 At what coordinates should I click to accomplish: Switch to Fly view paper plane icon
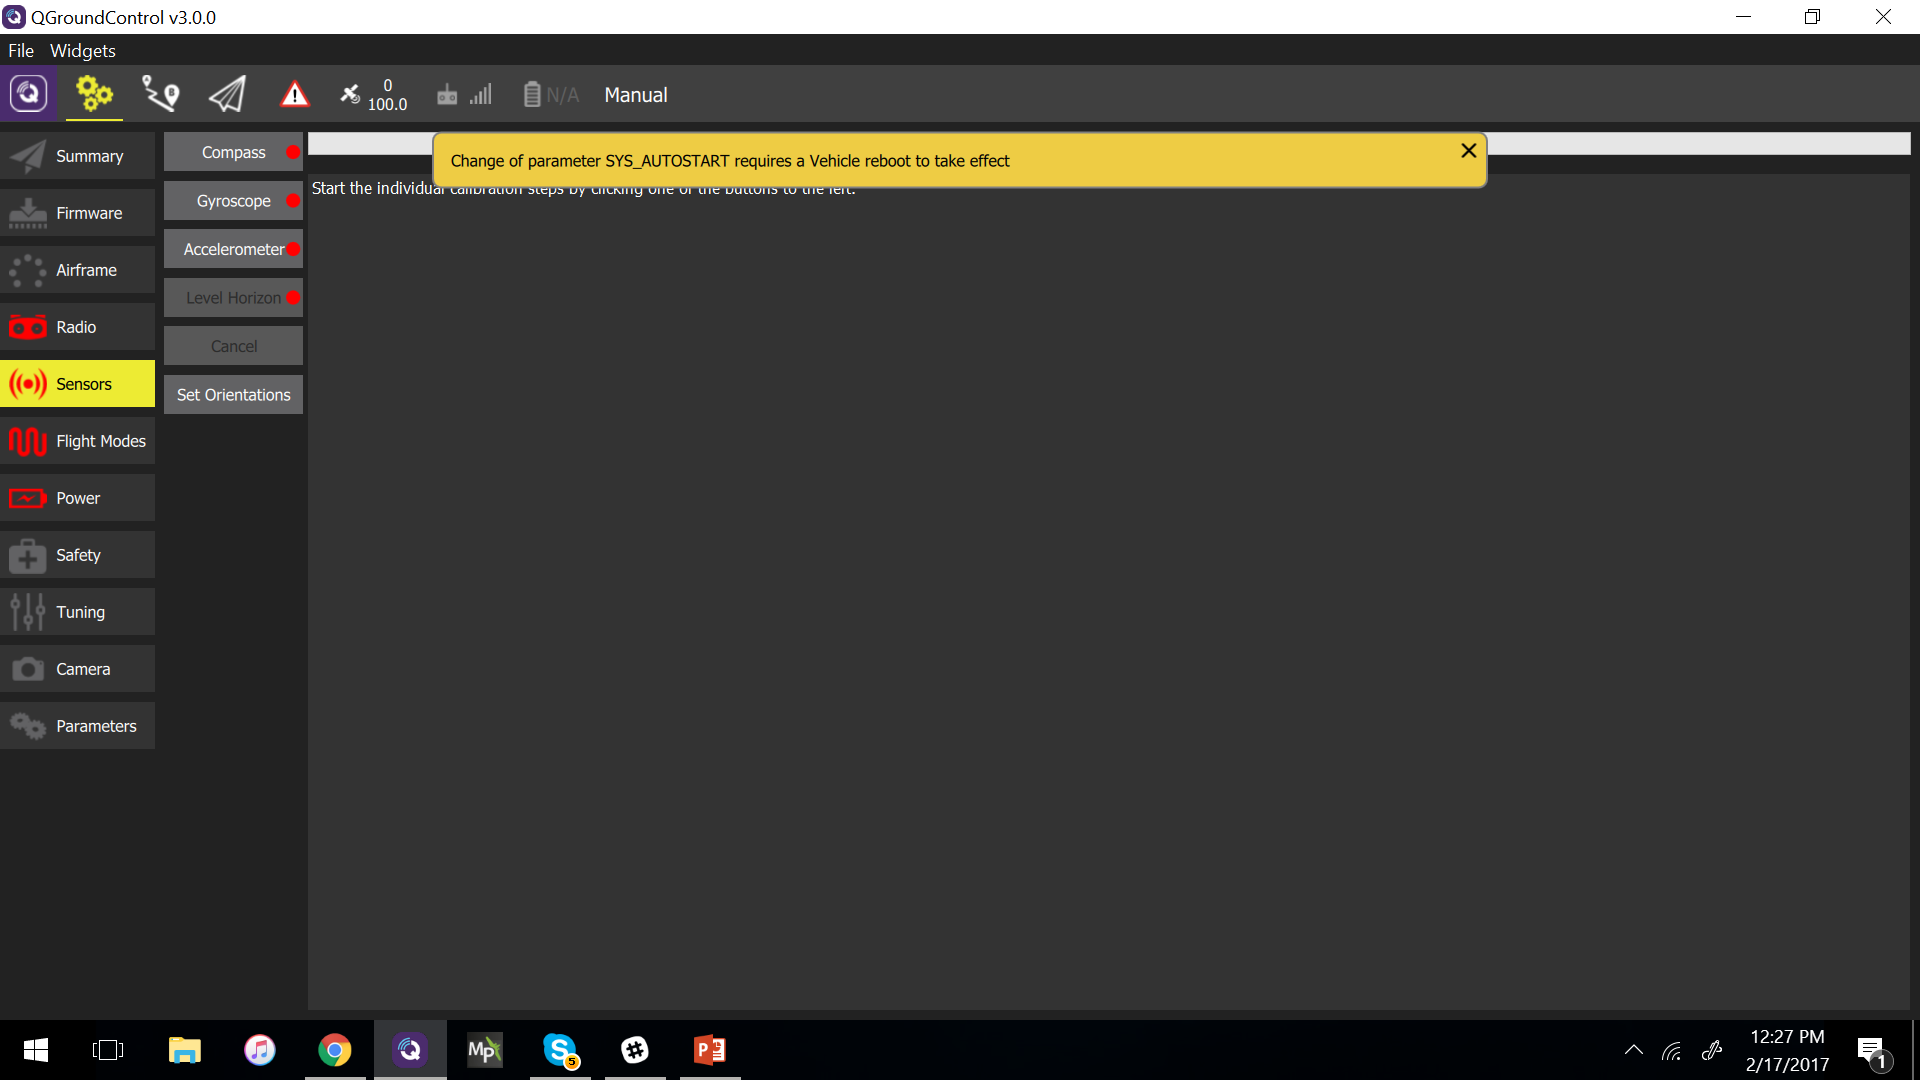pos(227,95)
